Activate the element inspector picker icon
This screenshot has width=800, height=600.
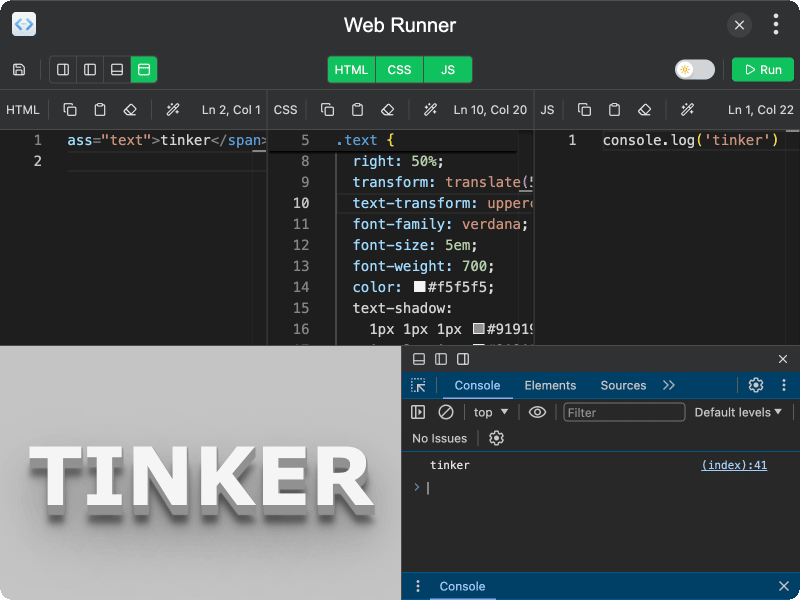tap(418, 385)
